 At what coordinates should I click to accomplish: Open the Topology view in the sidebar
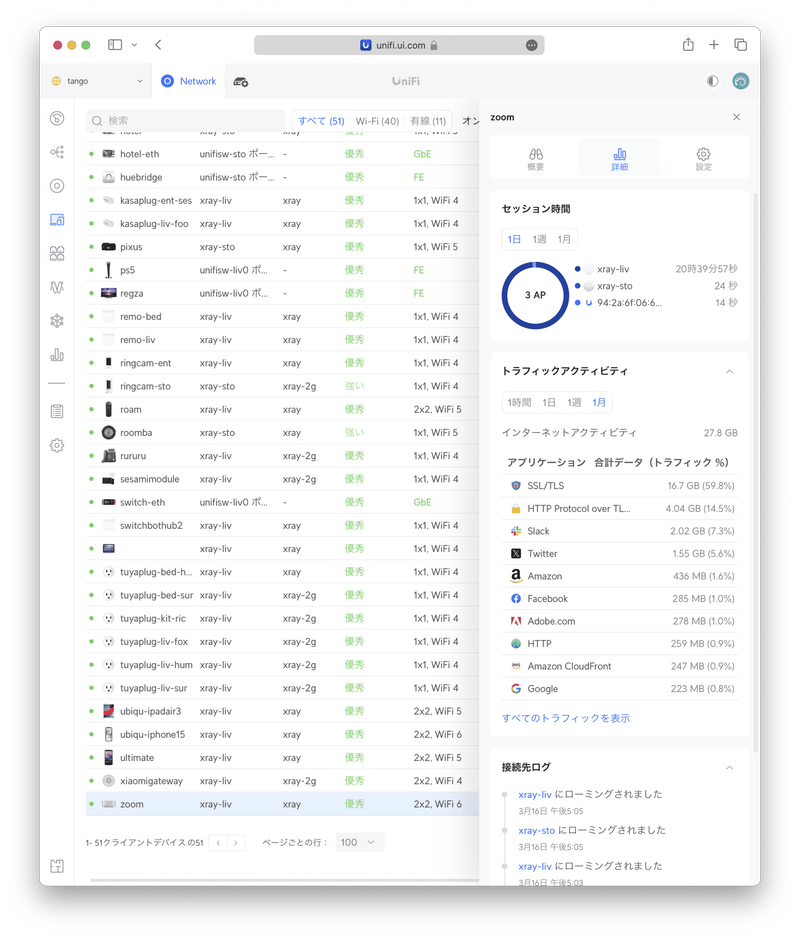tap(57, 152)
